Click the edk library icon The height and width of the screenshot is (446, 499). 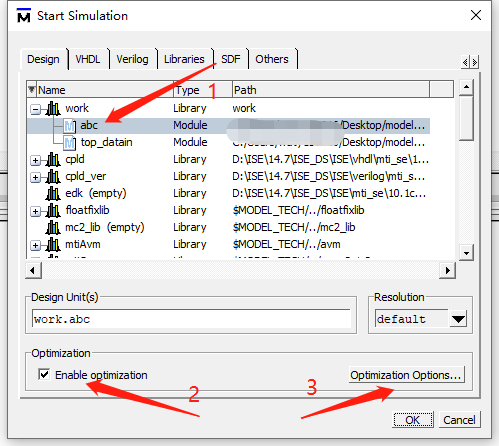click(53, 194)
